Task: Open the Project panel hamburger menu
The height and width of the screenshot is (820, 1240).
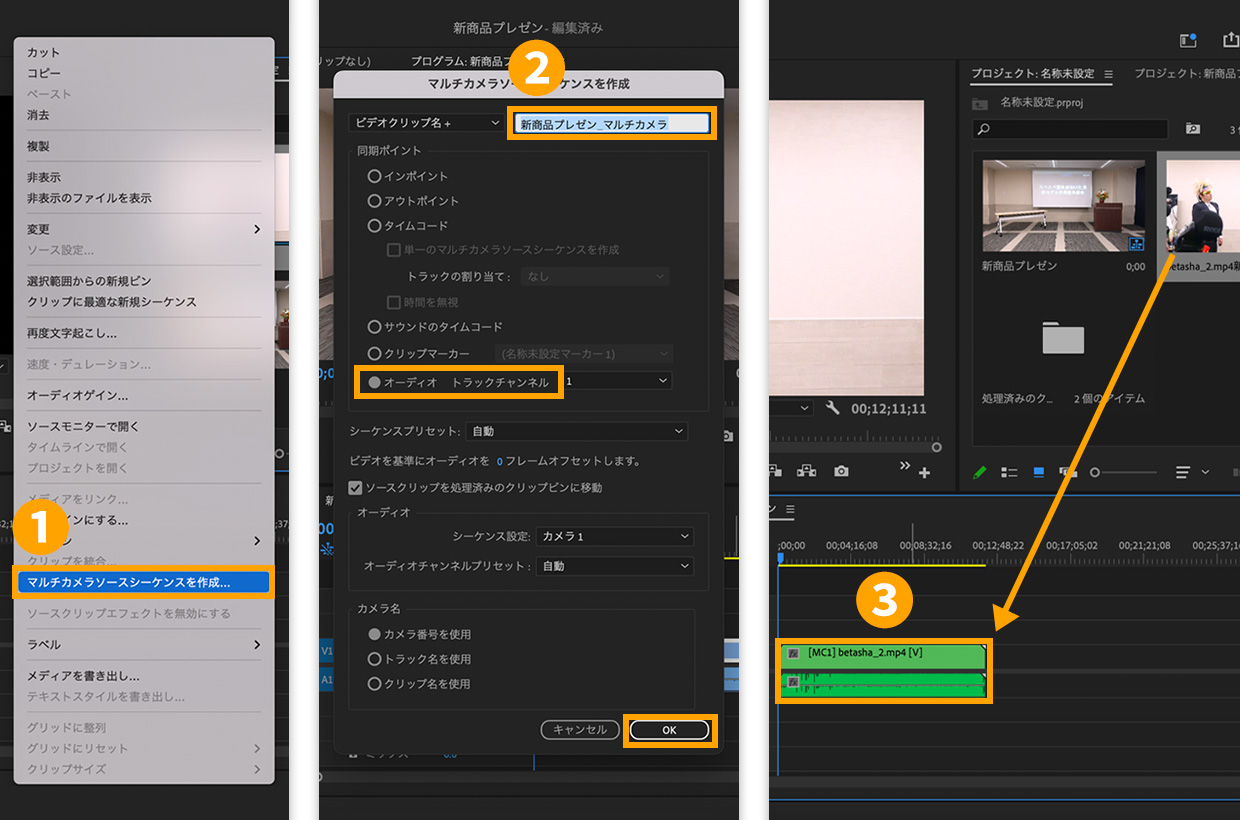Action: pyautogui.click(x=1107, y=74)
